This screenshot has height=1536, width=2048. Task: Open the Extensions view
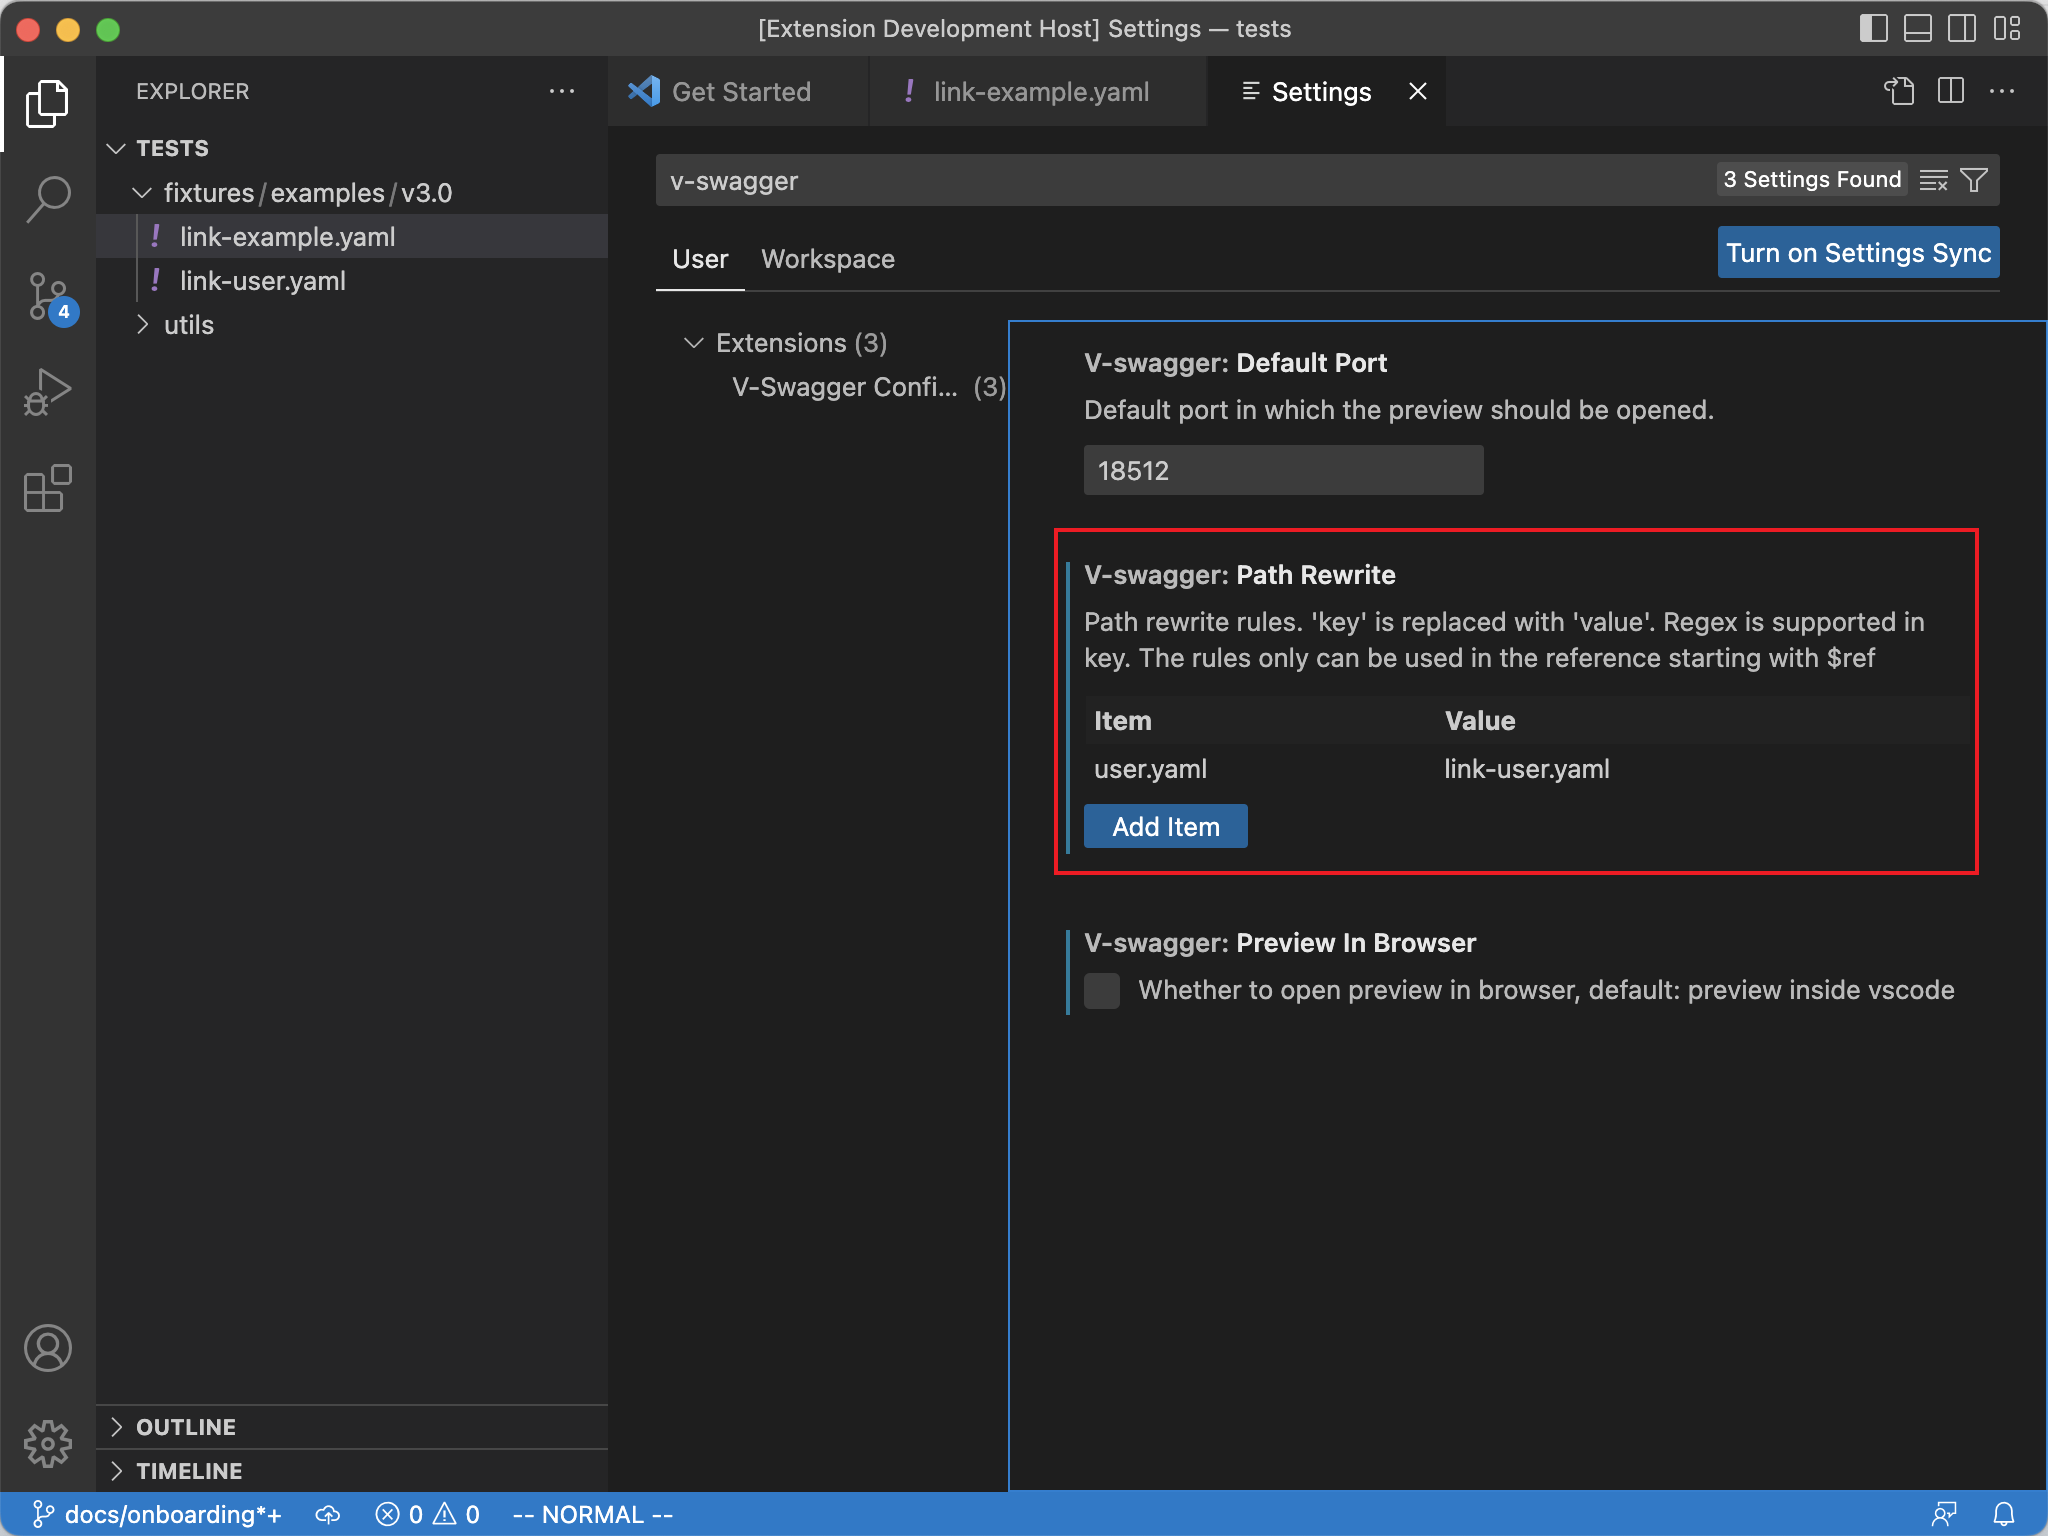[x=47, y=488]
